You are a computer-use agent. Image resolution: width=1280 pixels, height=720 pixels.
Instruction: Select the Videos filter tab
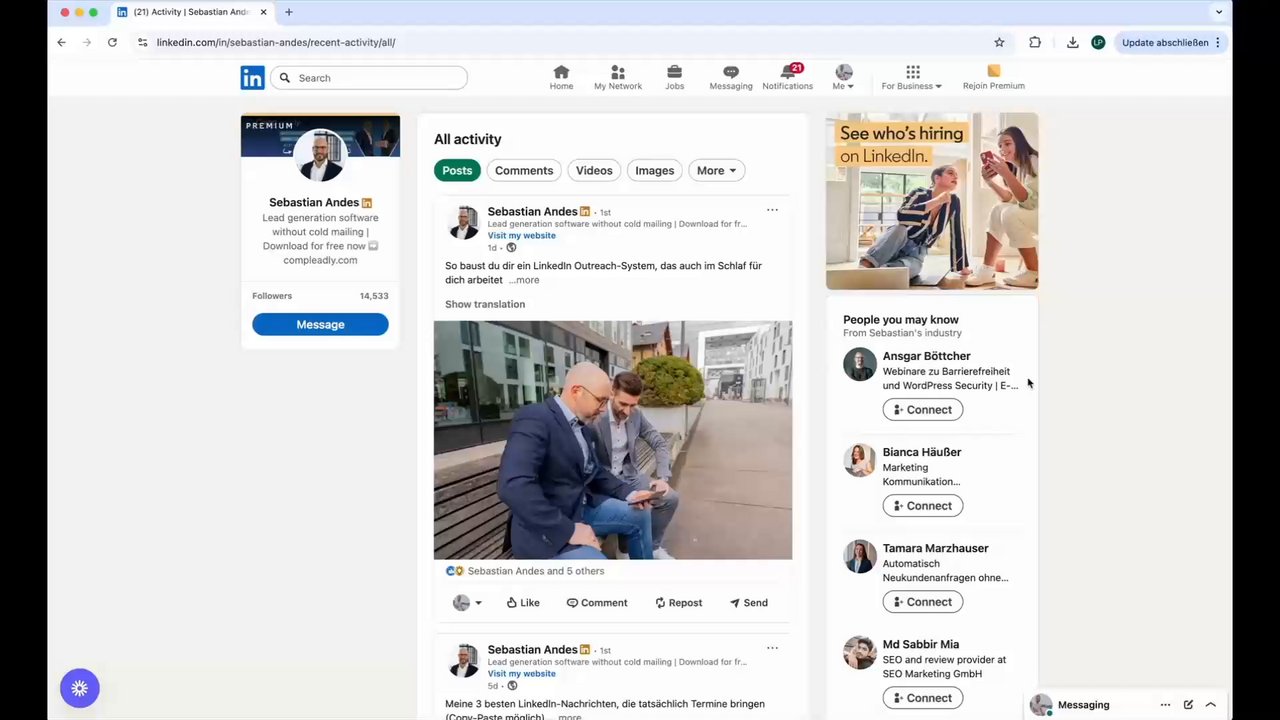pos(594,170)
